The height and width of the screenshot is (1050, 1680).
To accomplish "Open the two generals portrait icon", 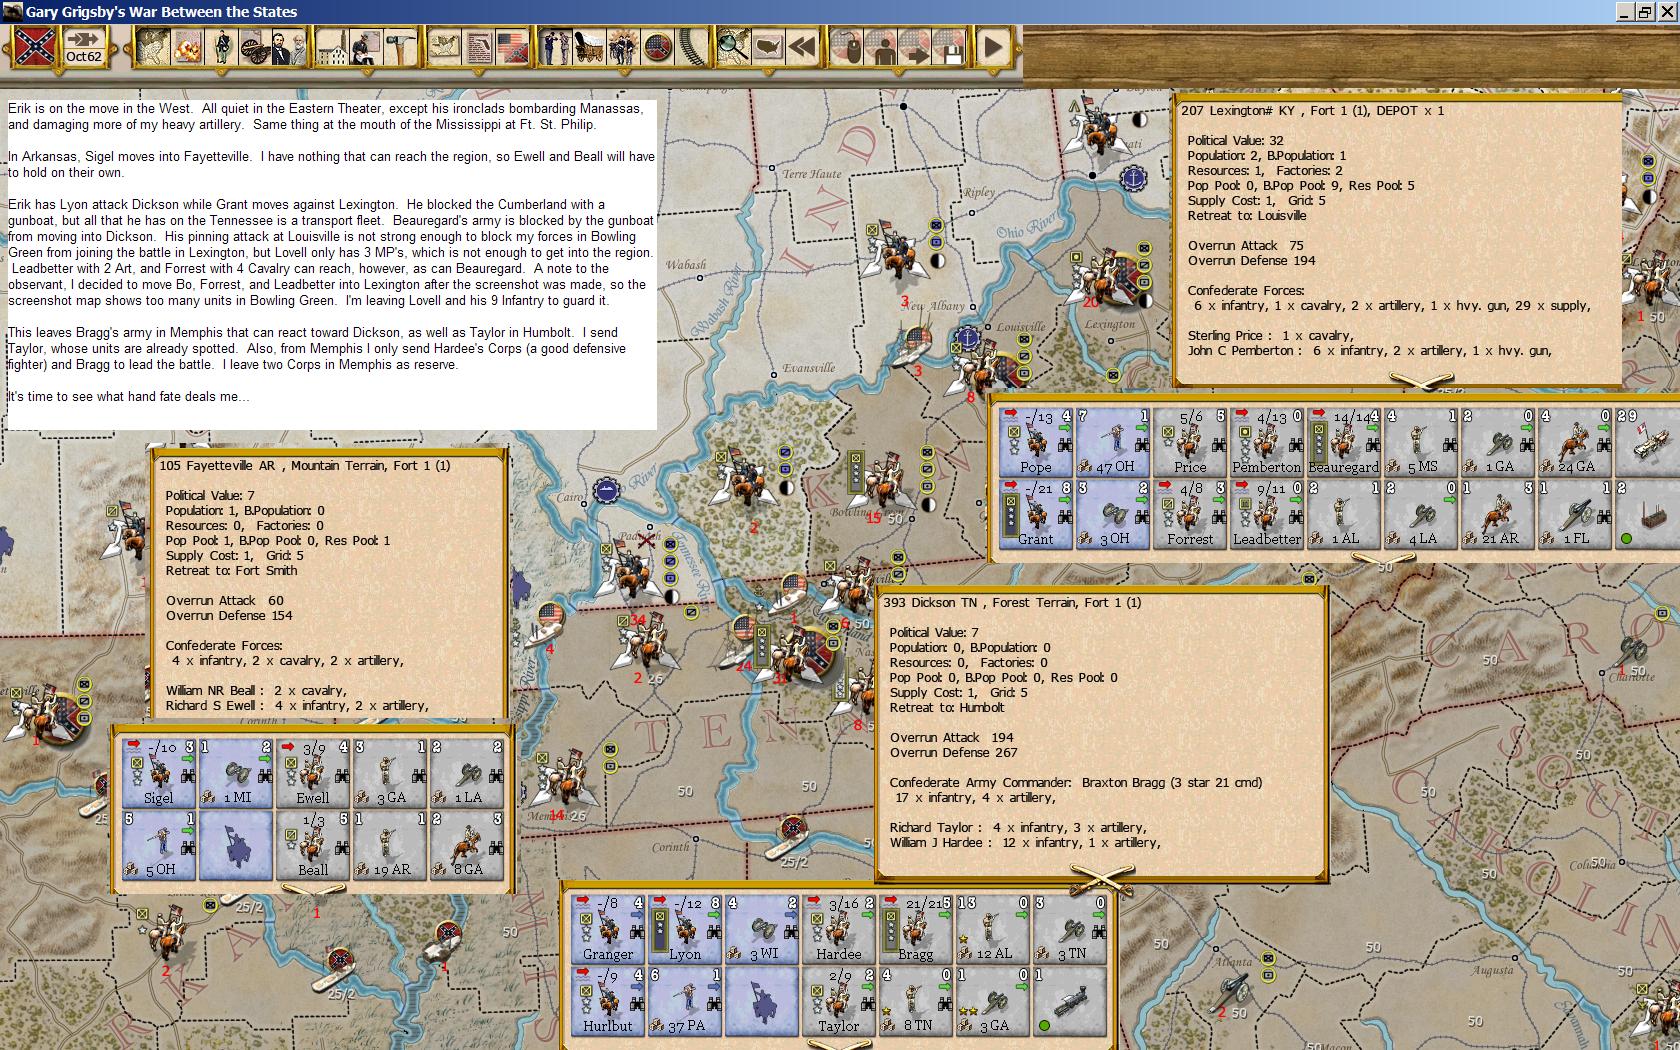I will 287,46.
